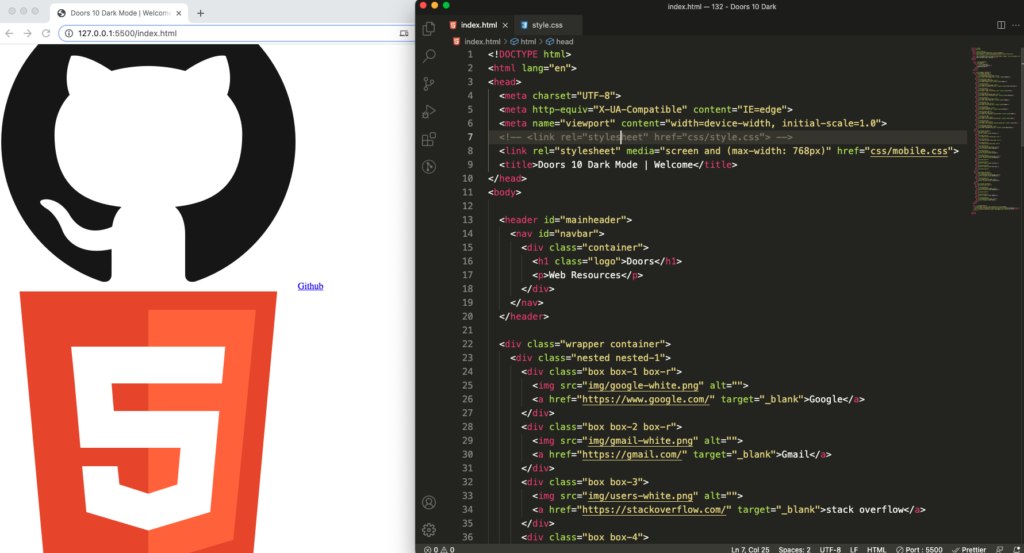Open the Run and Debug view
The image size is (1024, 553).
pyautogui.click(x=429, y=112)
